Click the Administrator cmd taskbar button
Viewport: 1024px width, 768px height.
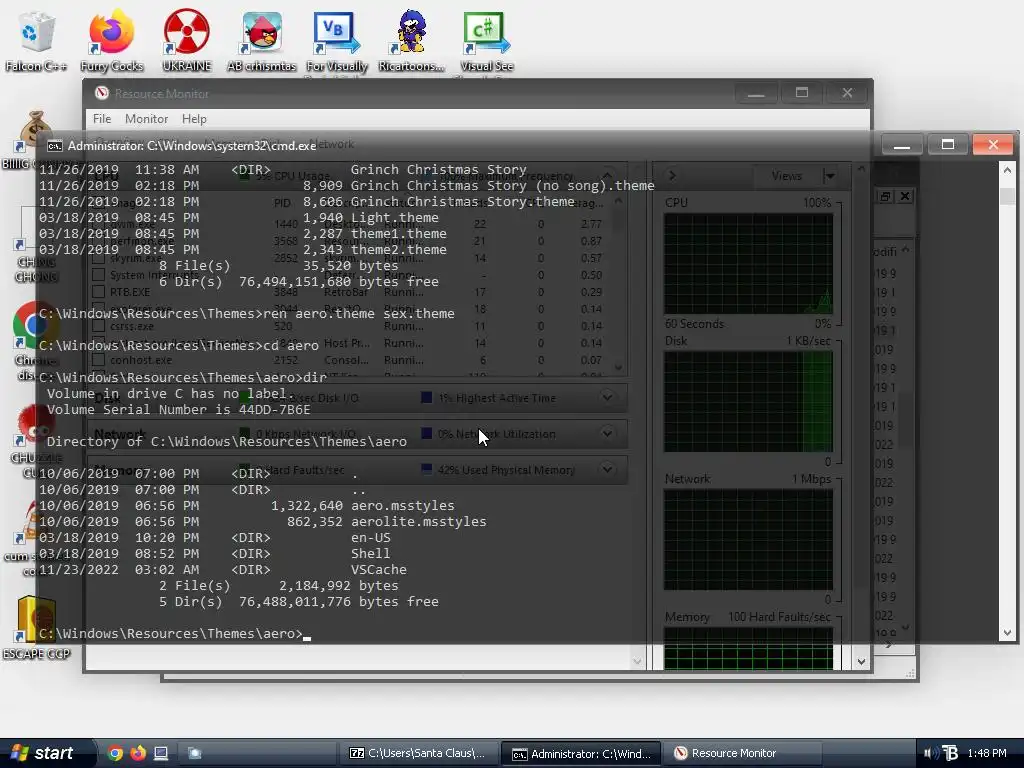pyautogui.click(x=581, y=754)
